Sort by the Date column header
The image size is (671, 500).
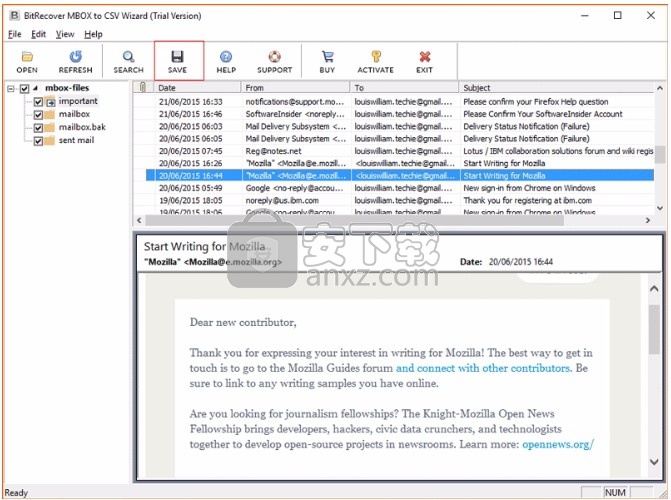[198, 87]
